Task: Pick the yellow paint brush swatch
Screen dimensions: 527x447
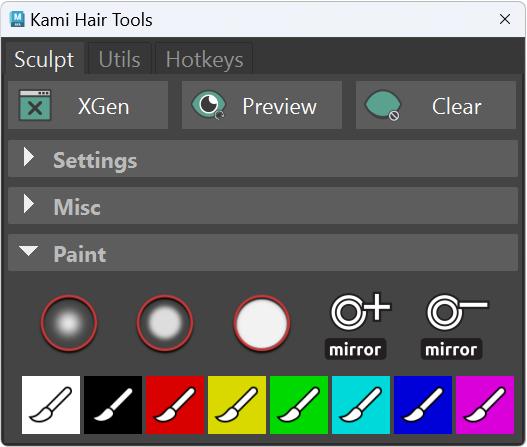Action: (x=237, y=405)
